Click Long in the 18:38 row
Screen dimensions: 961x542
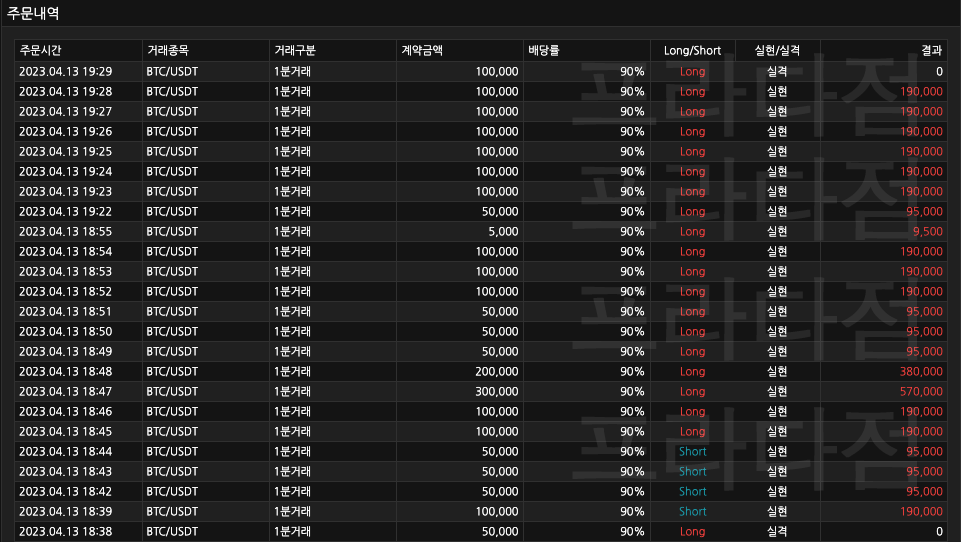693,532
